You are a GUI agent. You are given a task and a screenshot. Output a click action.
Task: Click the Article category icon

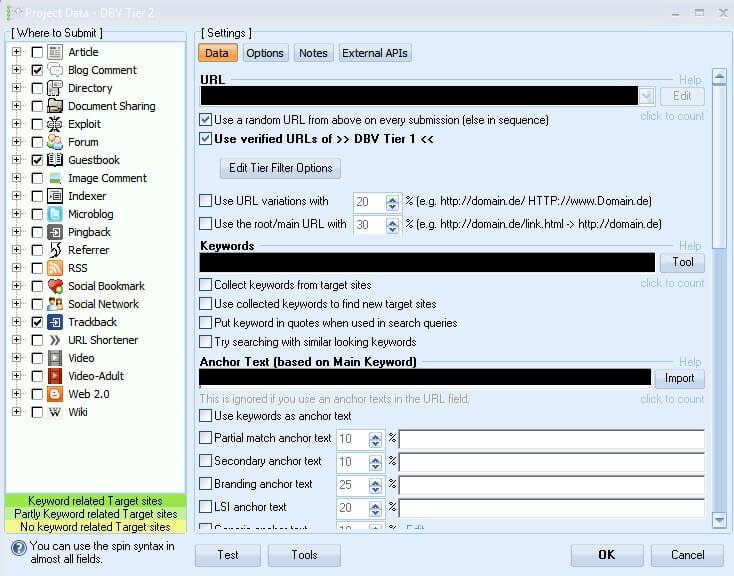(55, 52)
